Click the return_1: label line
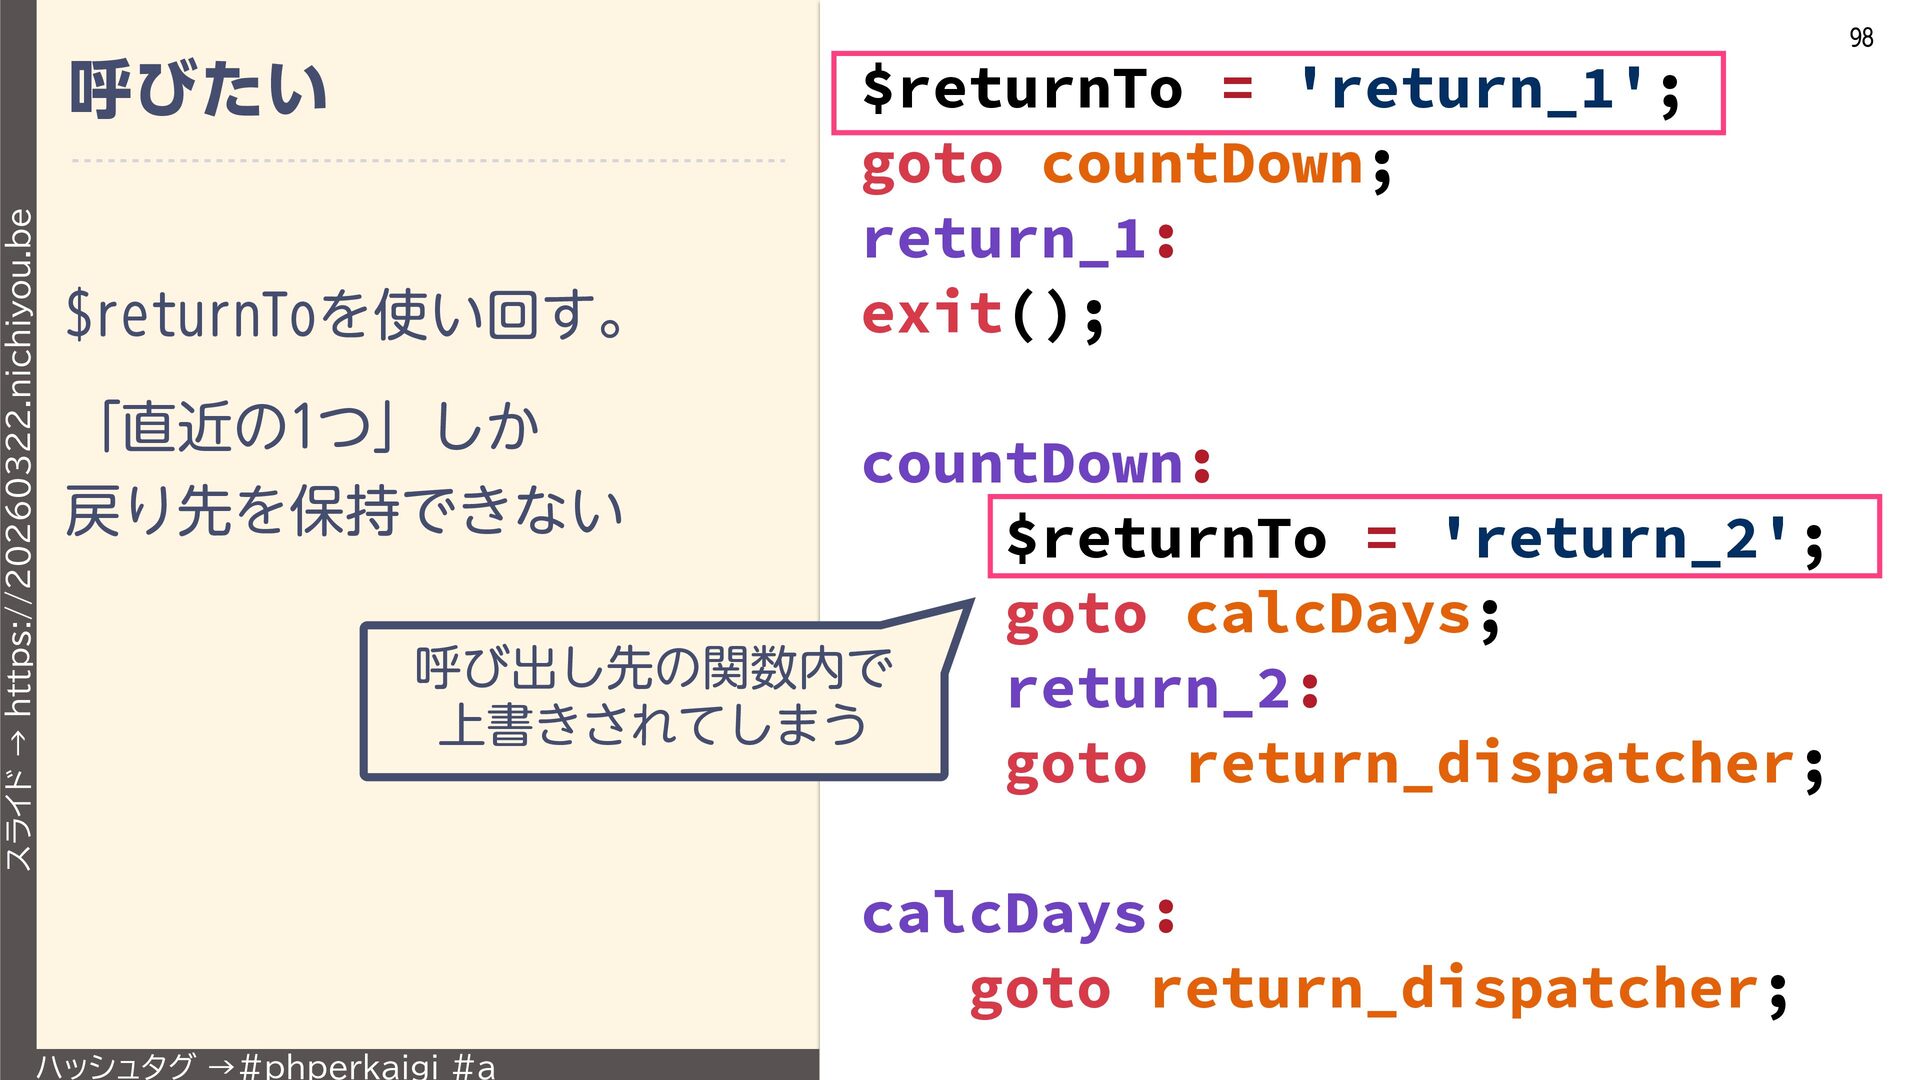Viewport: 1920px width, 1080px height. coord(1020,240)
